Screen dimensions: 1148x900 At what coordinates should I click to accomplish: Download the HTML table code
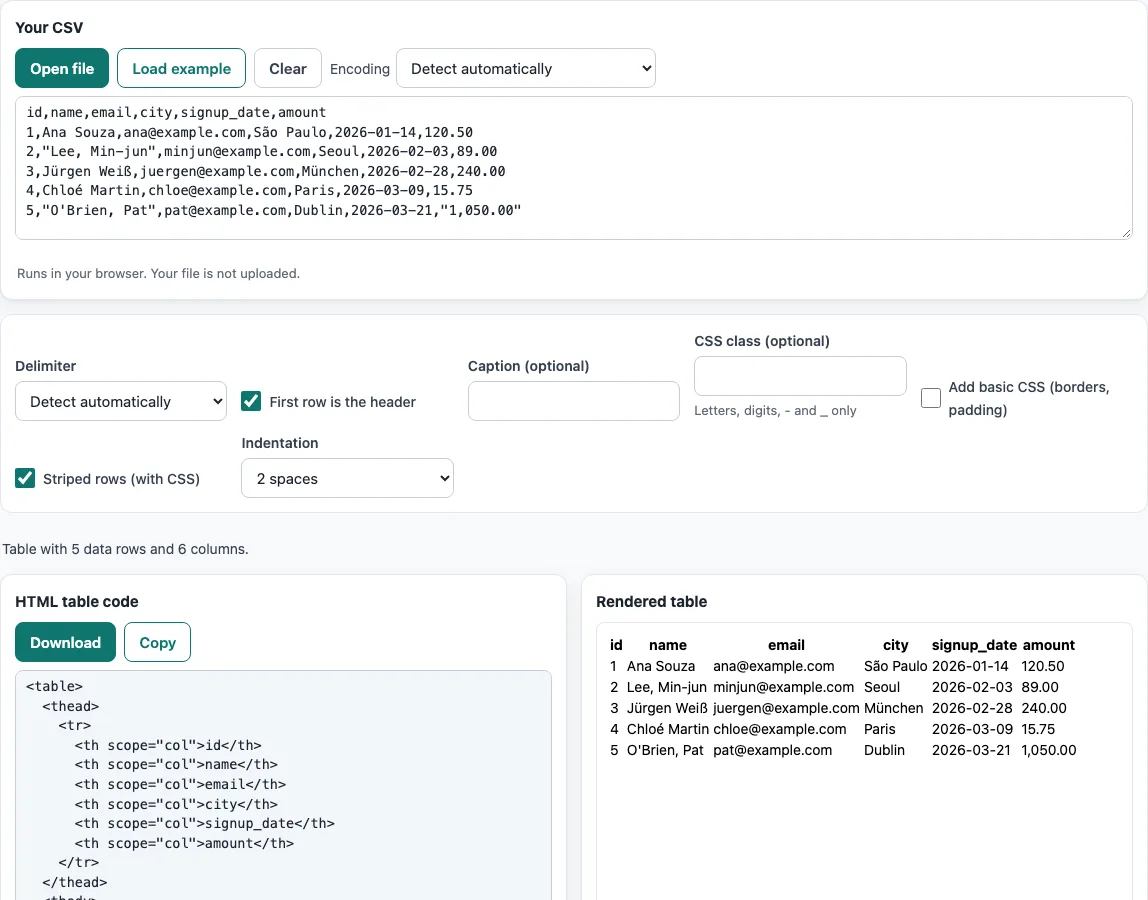[65, 642]
